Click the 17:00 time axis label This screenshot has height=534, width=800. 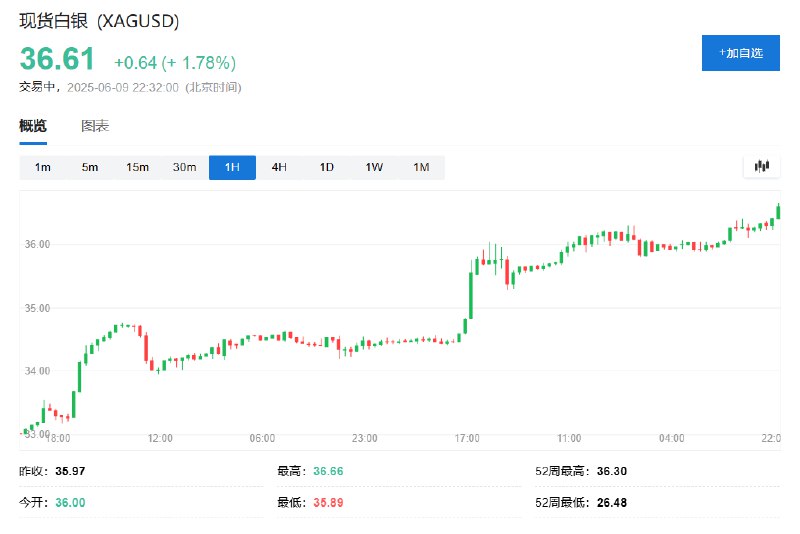467,439
